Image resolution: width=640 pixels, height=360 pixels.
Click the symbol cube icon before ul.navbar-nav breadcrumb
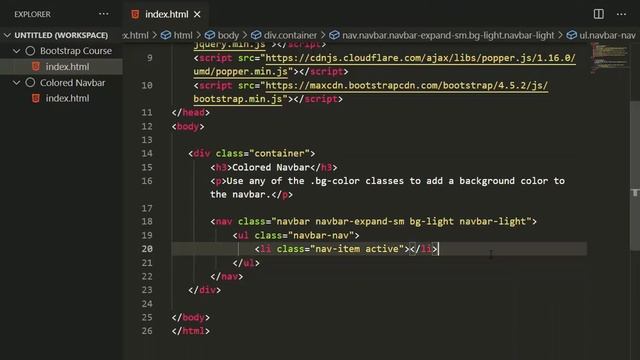tap(571, 36)
